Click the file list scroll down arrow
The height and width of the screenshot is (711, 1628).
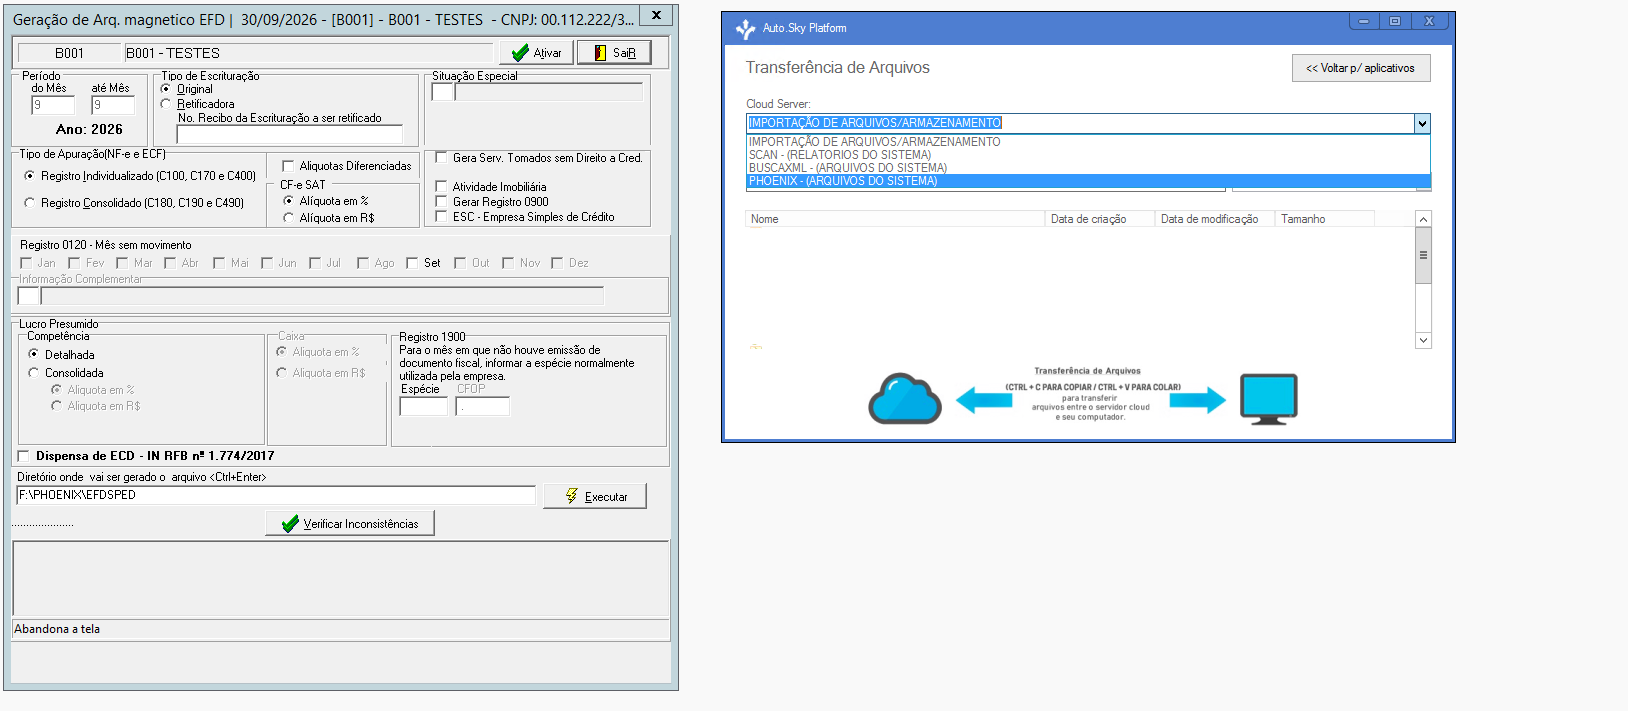pos(1424,340)
